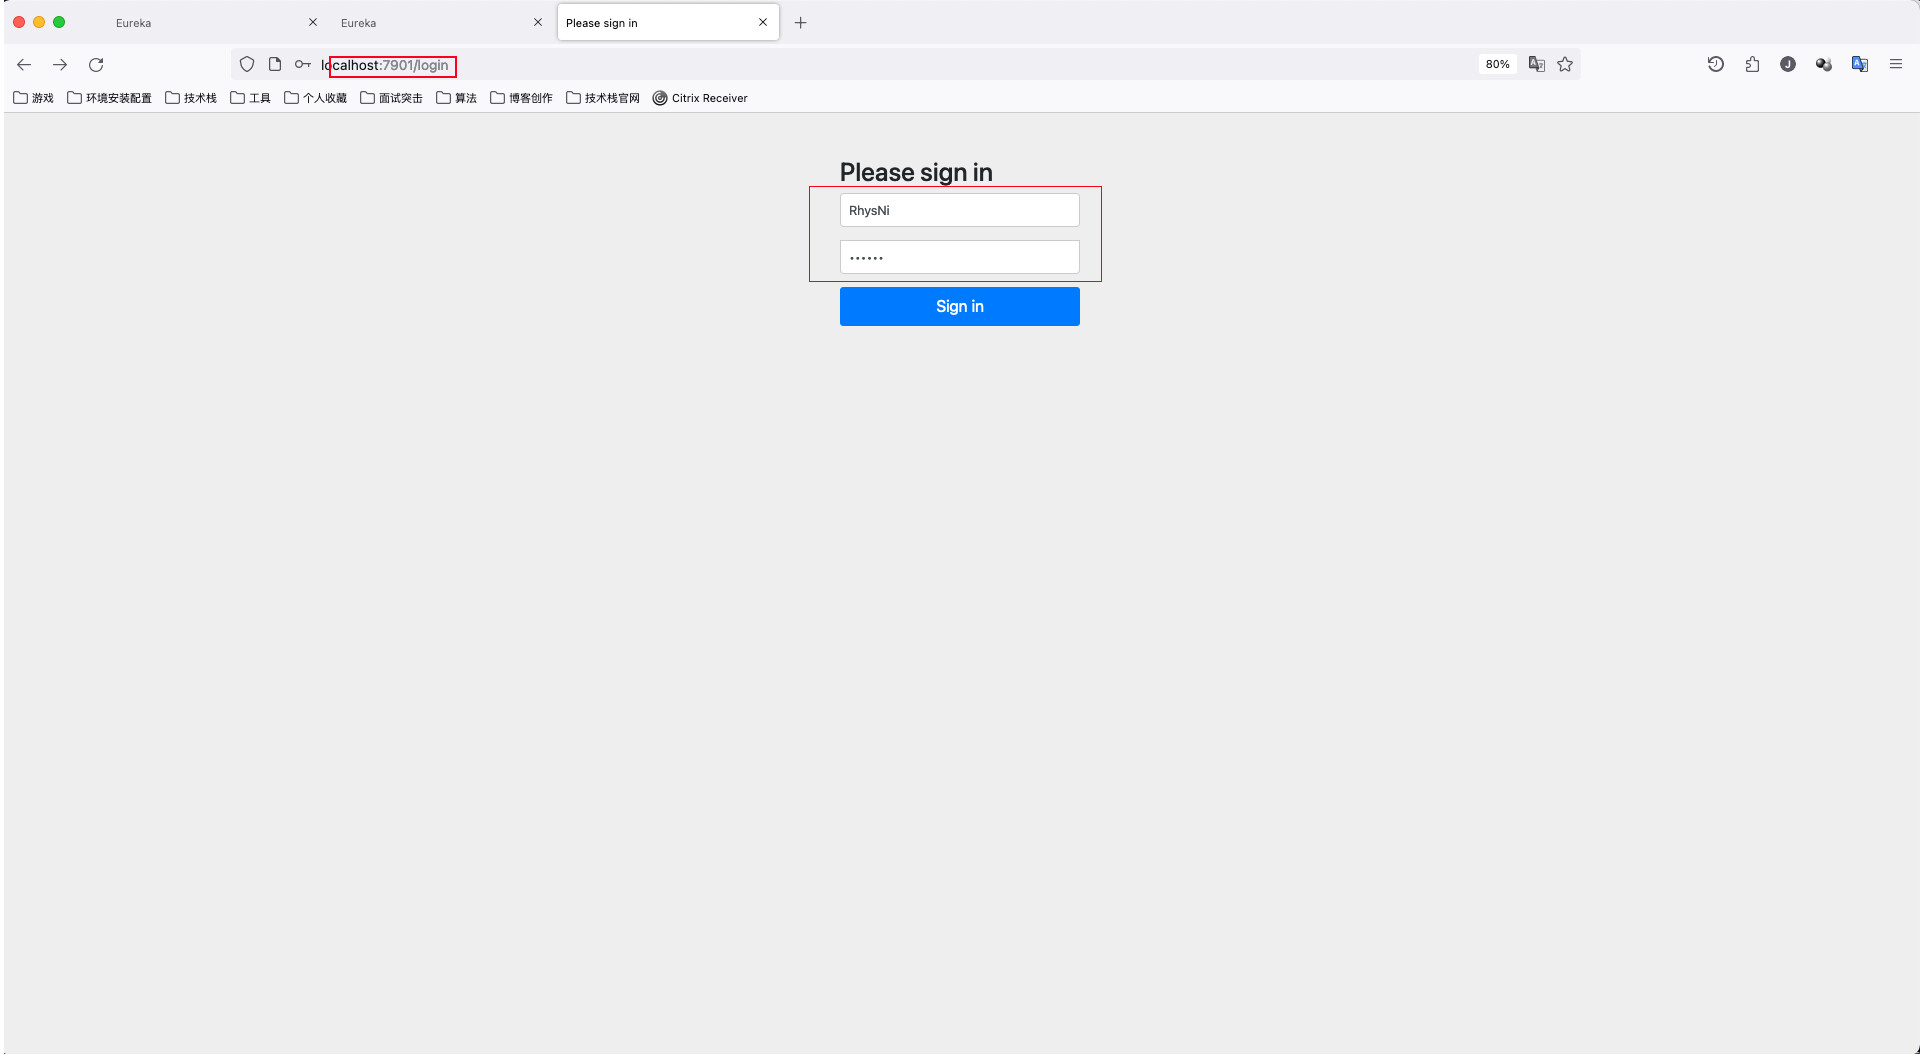Open the Citrix Receiver bookmark
This screenshot has height=1055, width=1920.
(x=700, y=98)
